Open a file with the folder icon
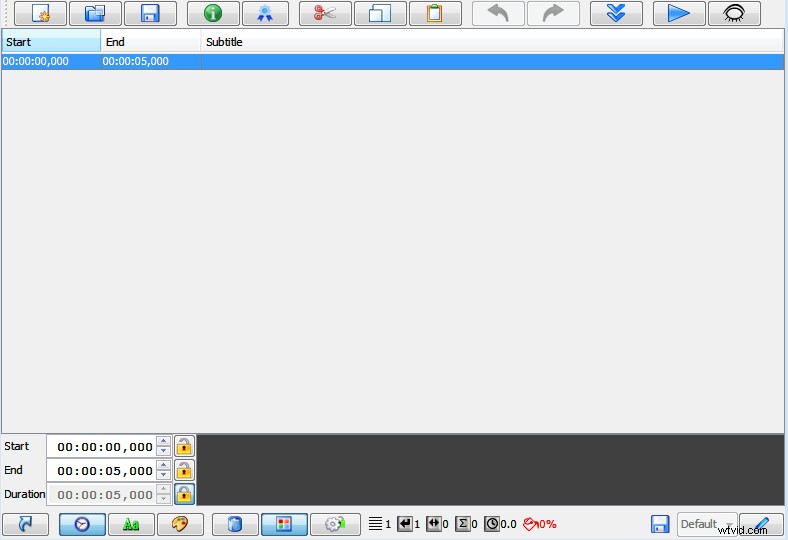This screenshot has width=788, height=540. coord(95,14)
